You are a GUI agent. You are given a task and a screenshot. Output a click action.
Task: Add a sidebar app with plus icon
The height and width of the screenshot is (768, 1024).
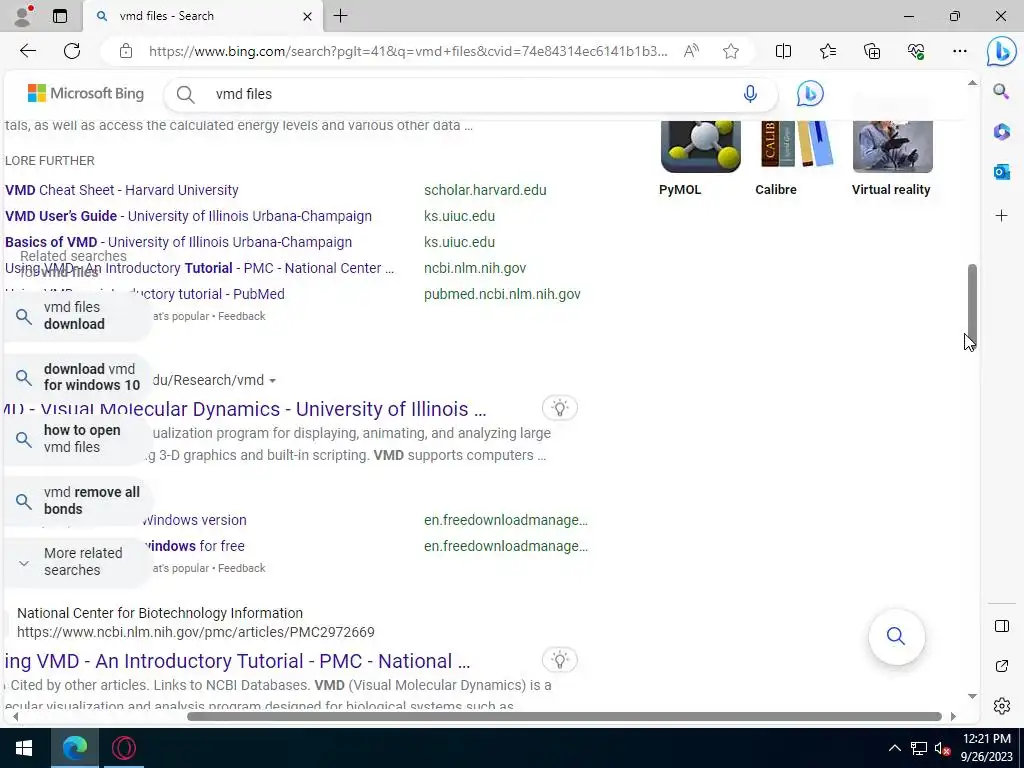[1001, 216]
